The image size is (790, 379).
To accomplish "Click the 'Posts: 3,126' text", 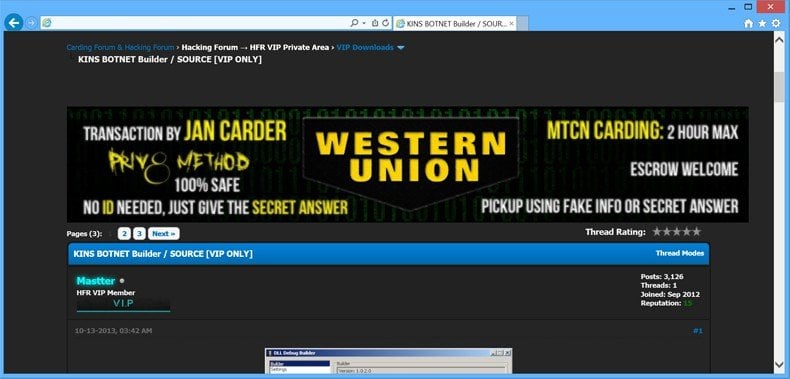I will 662,277.
